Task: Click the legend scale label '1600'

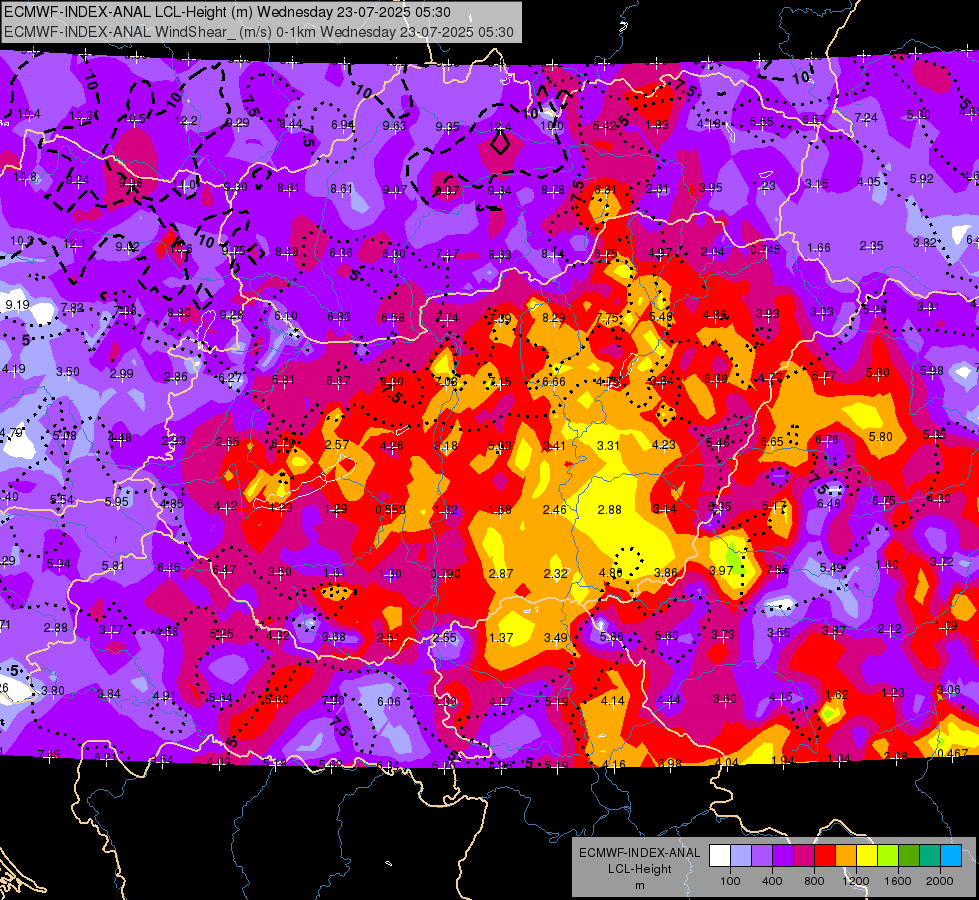Action: click(x=898, y=881)
